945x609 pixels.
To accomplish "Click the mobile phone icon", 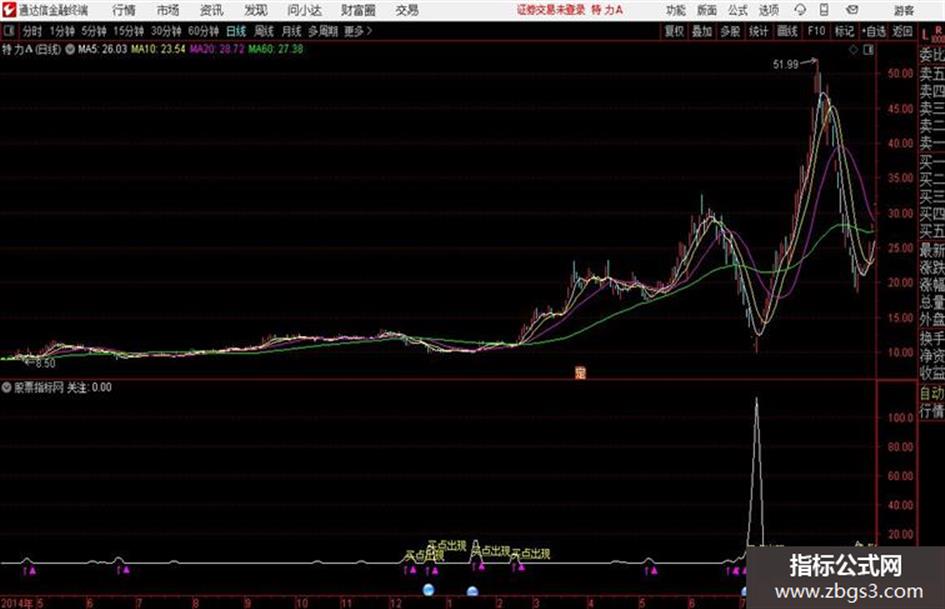I will 824,10.
